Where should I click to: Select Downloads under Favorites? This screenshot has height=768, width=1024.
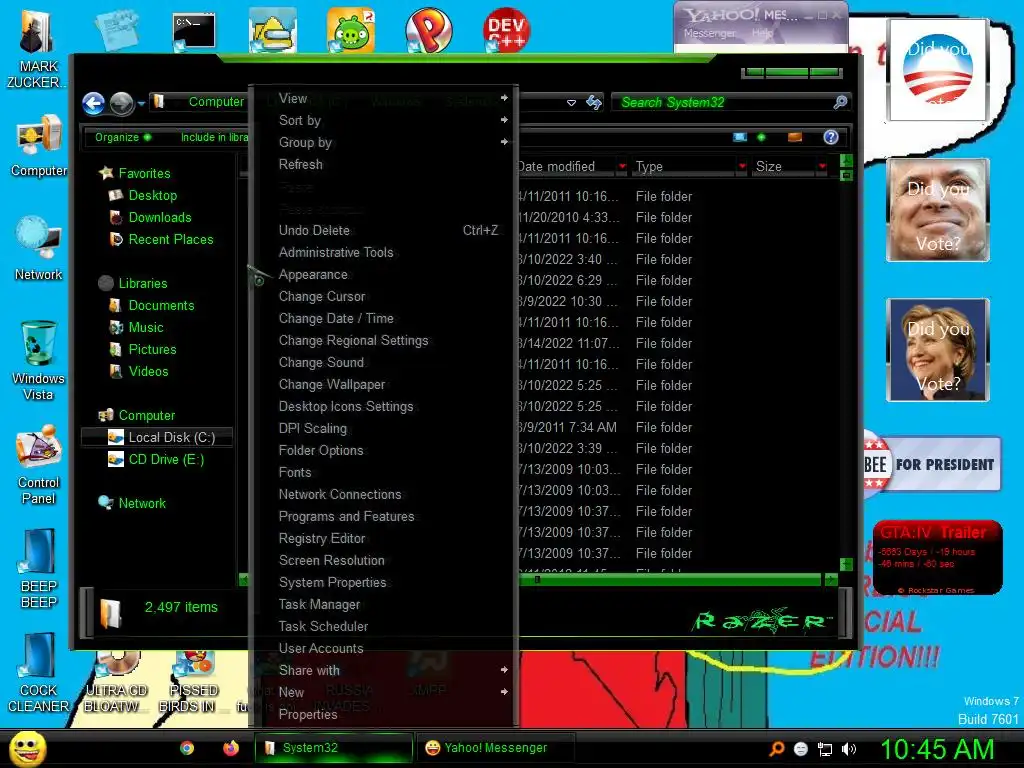tap(159, 217)
